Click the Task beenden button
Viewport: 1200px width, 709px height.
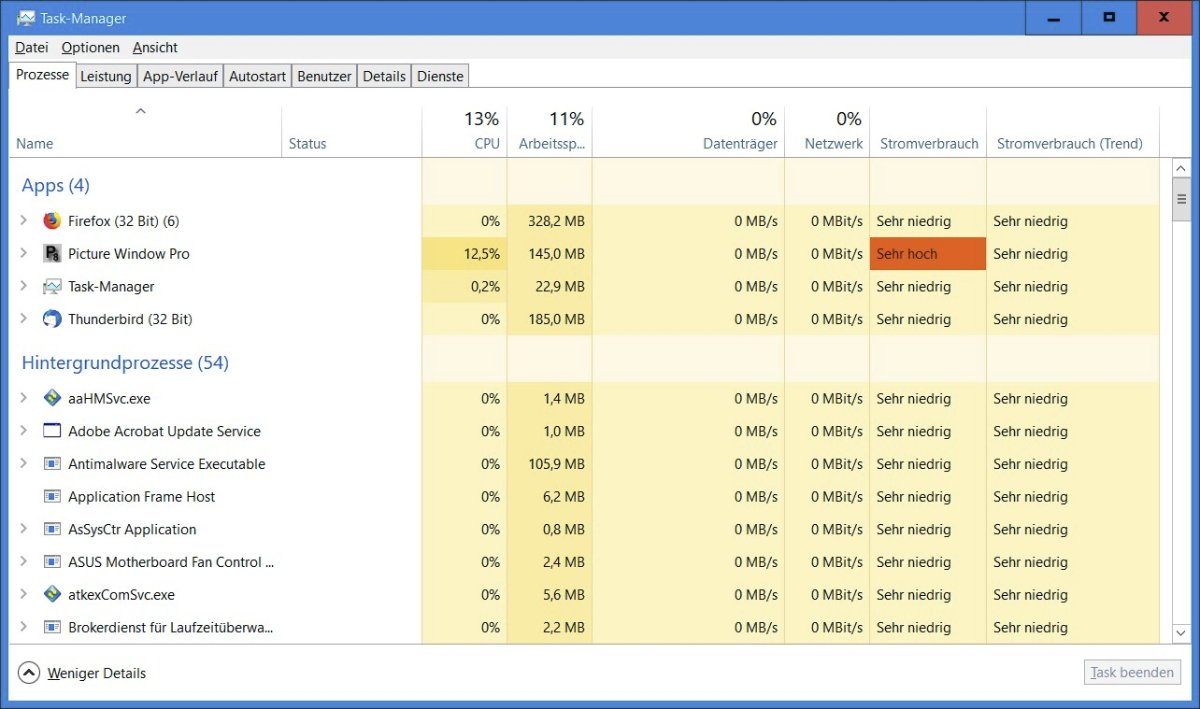click(1132, 672)
